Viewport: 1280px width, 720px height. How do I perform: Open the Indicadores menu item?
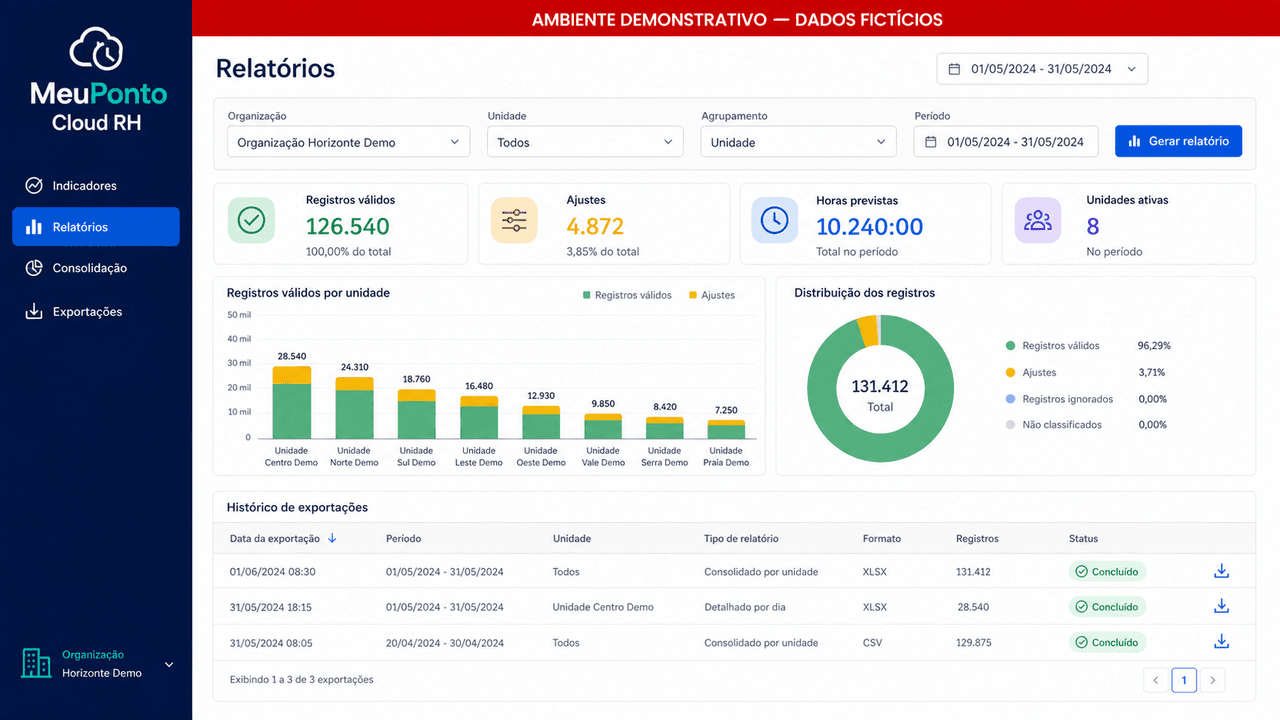tap(96, 186)
